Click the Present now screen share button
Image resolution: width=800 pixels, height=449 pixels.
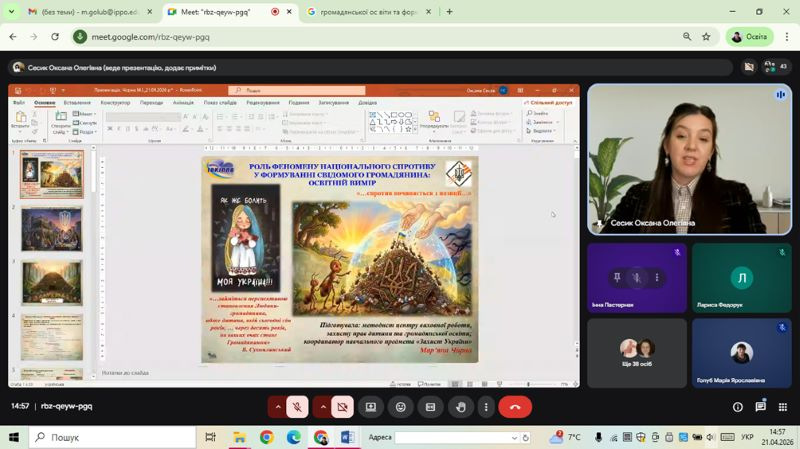[371, 407]
